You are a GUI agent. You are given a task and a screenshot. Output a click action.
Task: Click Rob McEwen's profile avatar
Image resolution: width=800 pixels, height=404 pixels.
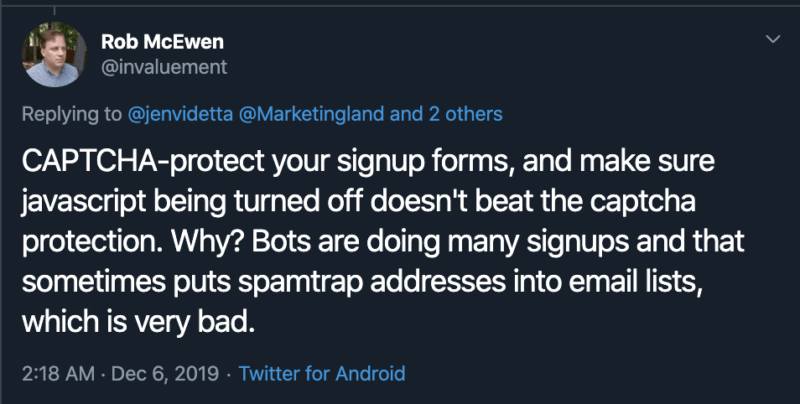point(50,54)
